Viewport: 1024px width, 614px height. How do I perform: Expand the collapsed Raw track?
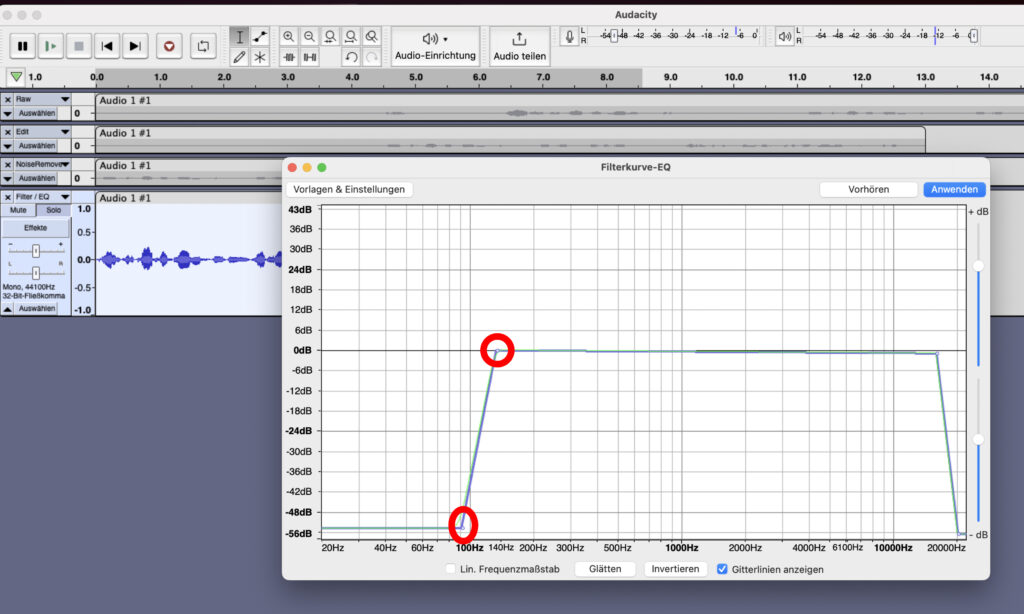[7, 114]
